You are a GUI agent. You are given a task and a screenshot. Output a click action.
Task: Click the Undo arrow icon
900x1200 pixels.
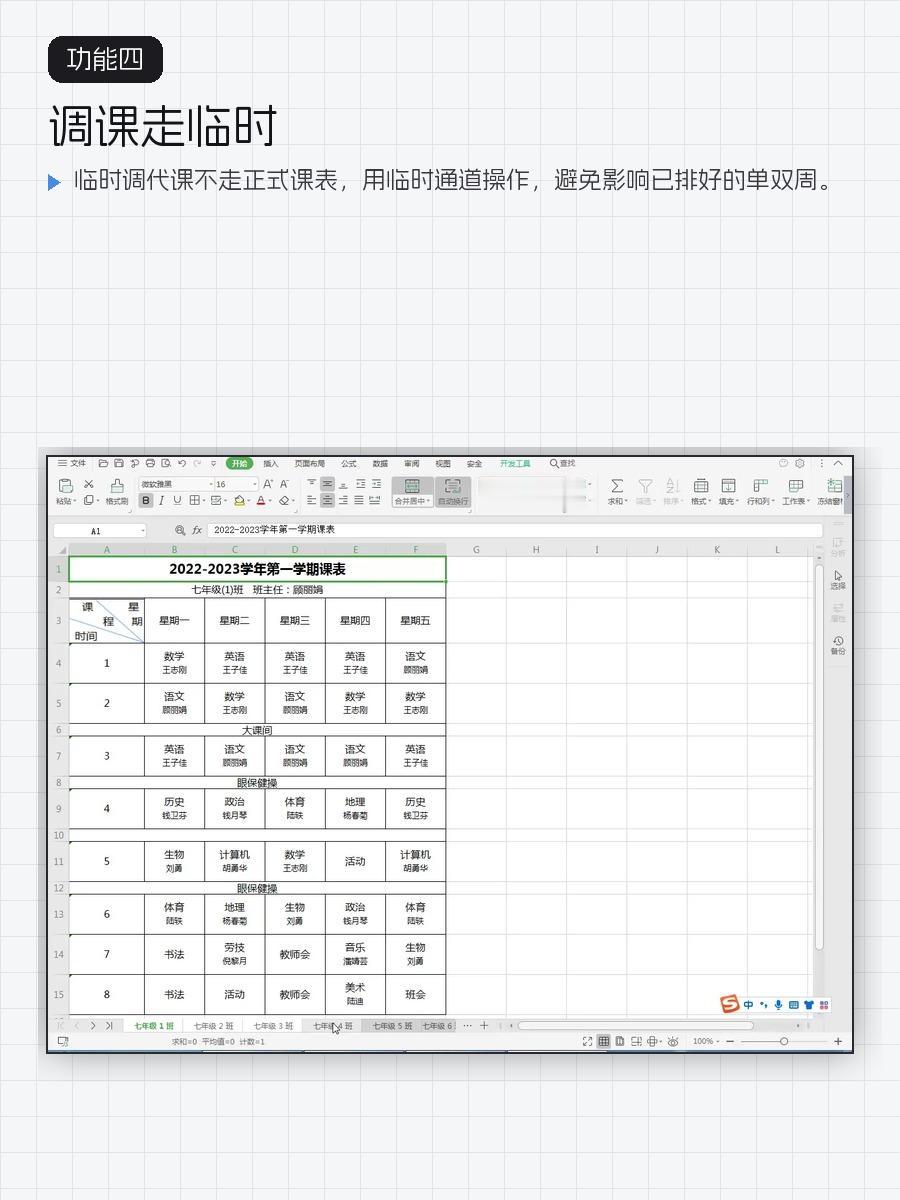point(181,463)
